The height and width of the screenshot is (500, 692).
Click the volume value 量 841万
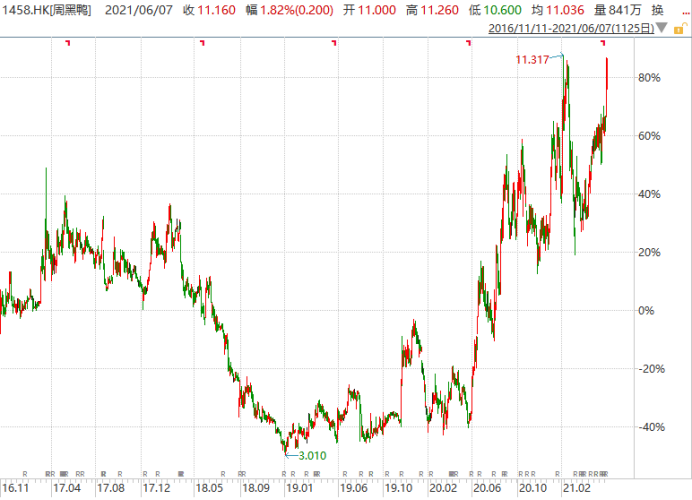[617, 10]
